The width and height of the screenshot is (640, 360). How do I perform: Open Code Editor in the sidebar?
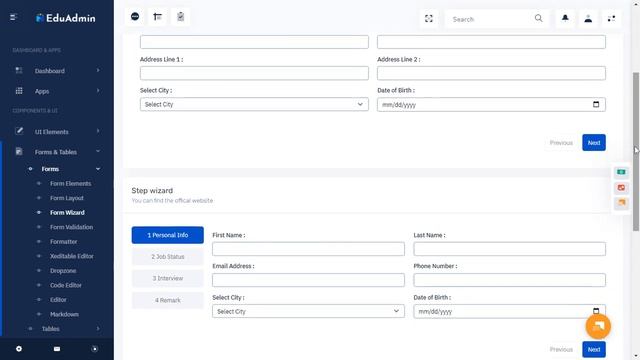[x=66, y=285]
